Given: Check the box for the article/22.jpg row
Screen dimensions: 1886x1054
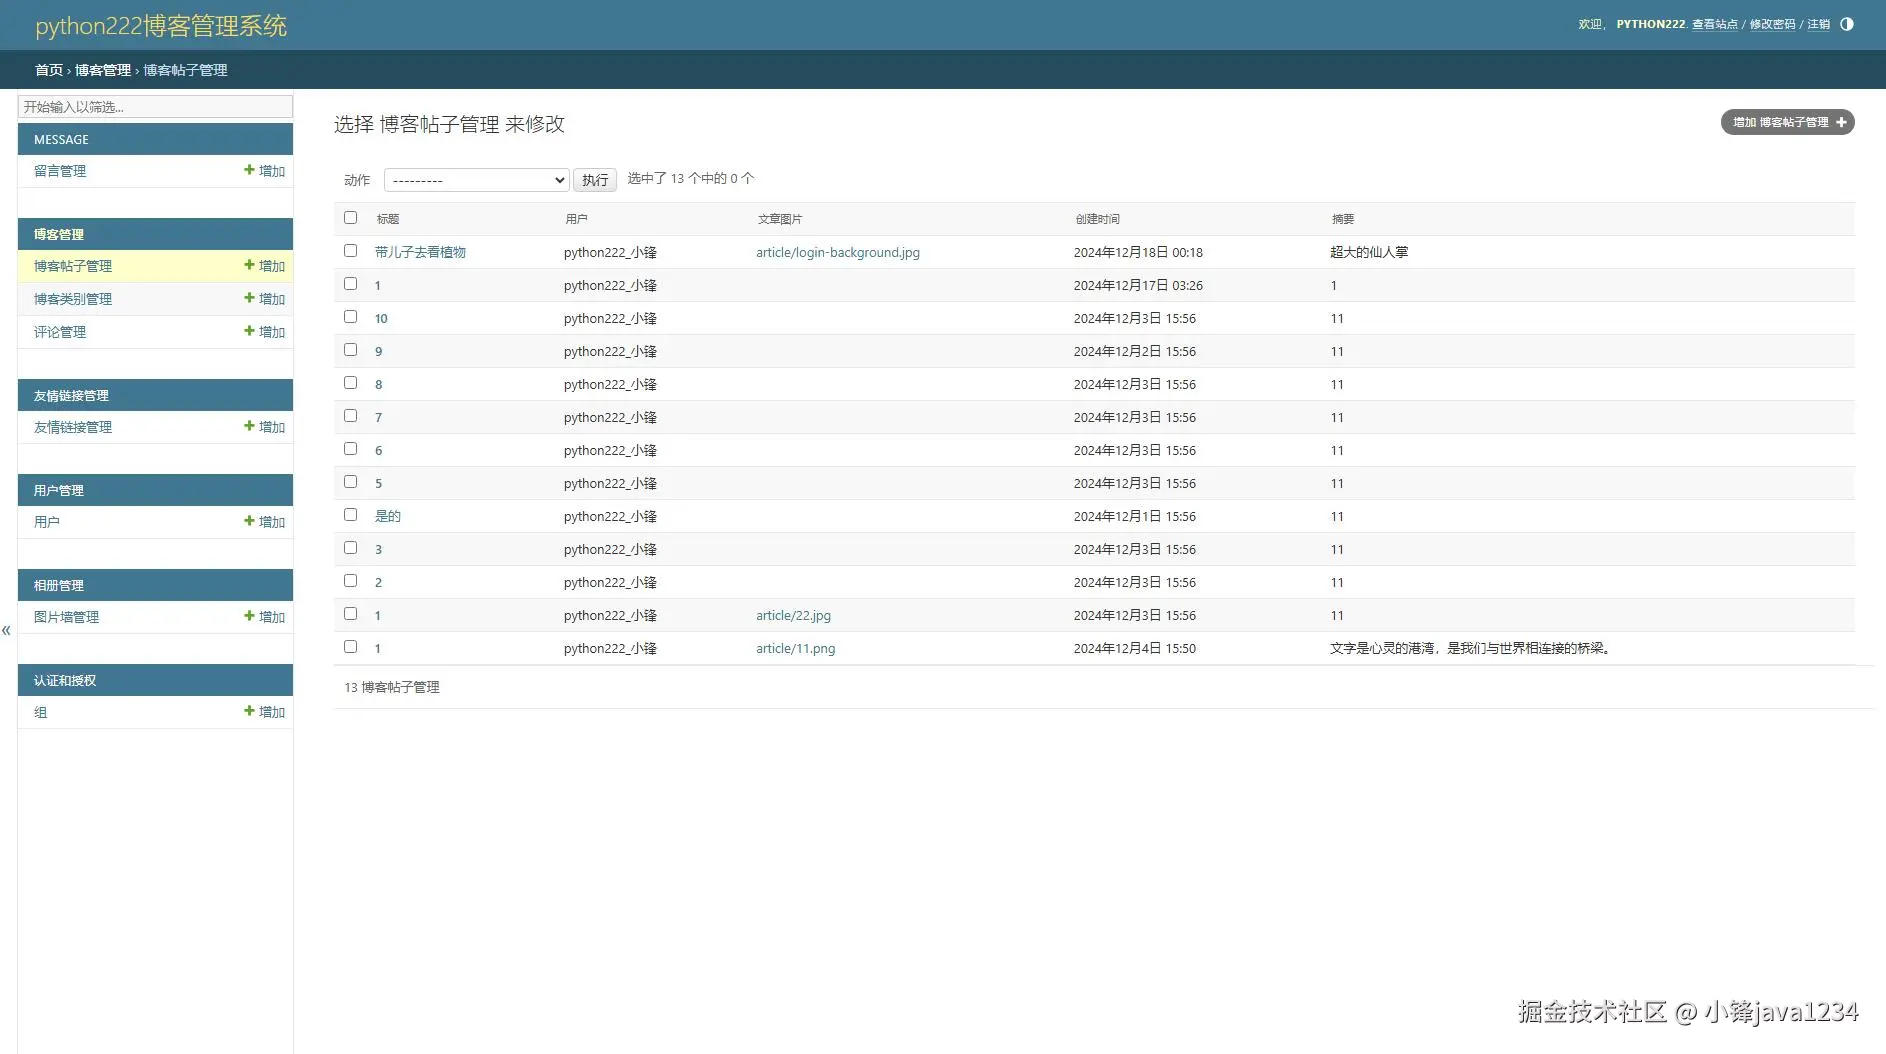Looking at the screenshot, I should point(350,614).
